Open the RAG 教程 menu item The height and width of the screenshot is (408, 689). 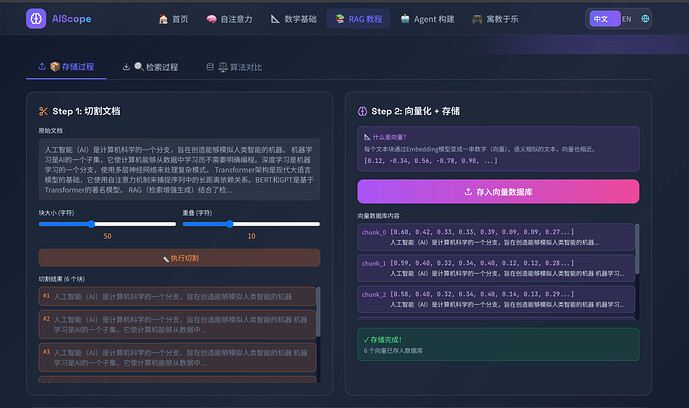358,19
